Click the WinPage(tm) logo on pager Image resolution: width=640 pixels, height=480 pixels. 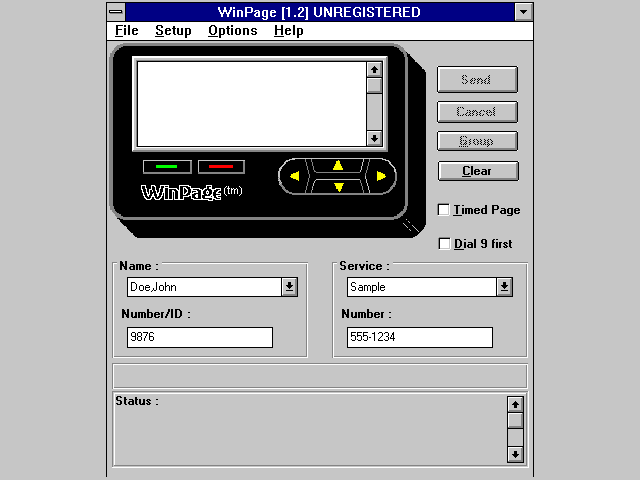coord(191,192)
